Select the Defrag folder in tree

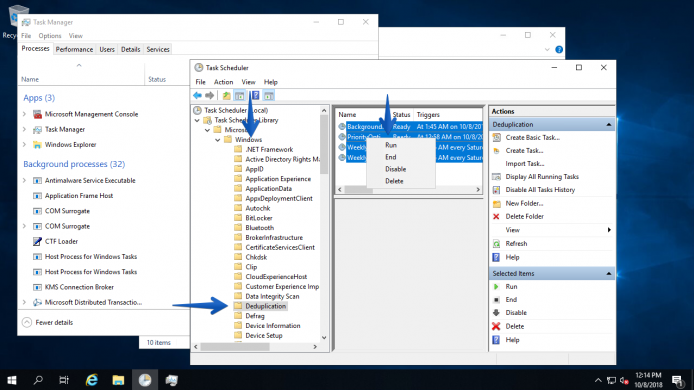click(x=255, y=316)
